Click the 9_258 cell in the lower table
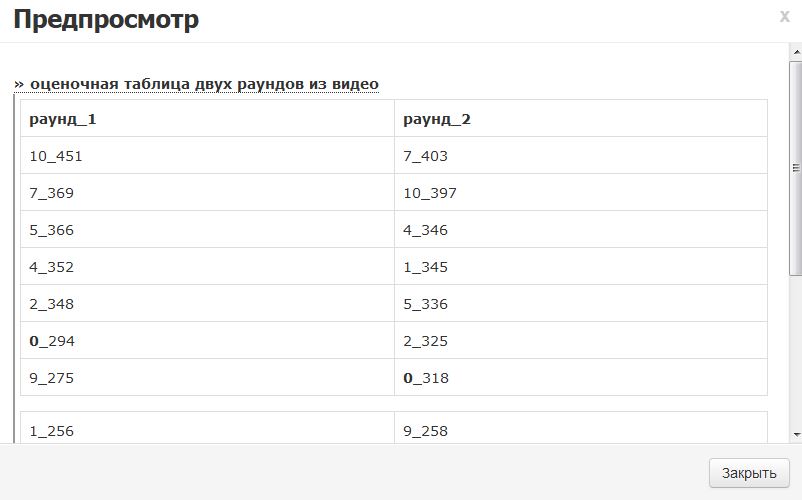The width and height of the screenshot is (802, 500). pyautogui.click(x=580, y=431)
